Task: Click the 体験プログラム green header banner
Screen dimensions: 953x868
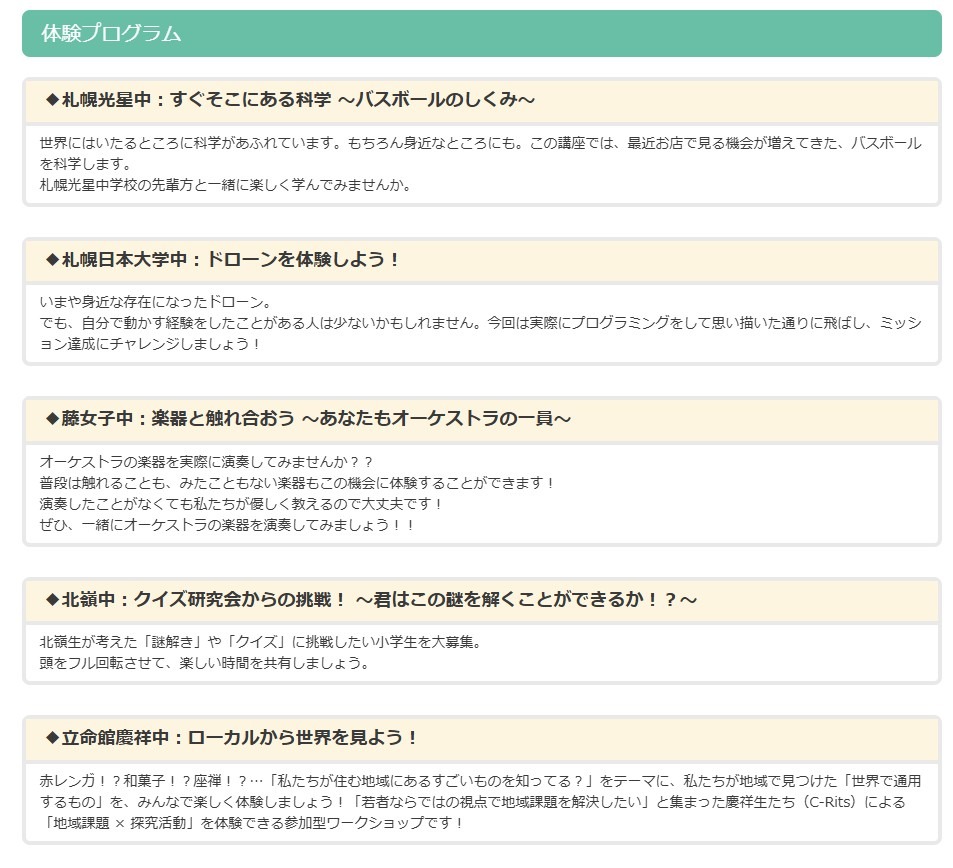Action: tap(481, 33)
